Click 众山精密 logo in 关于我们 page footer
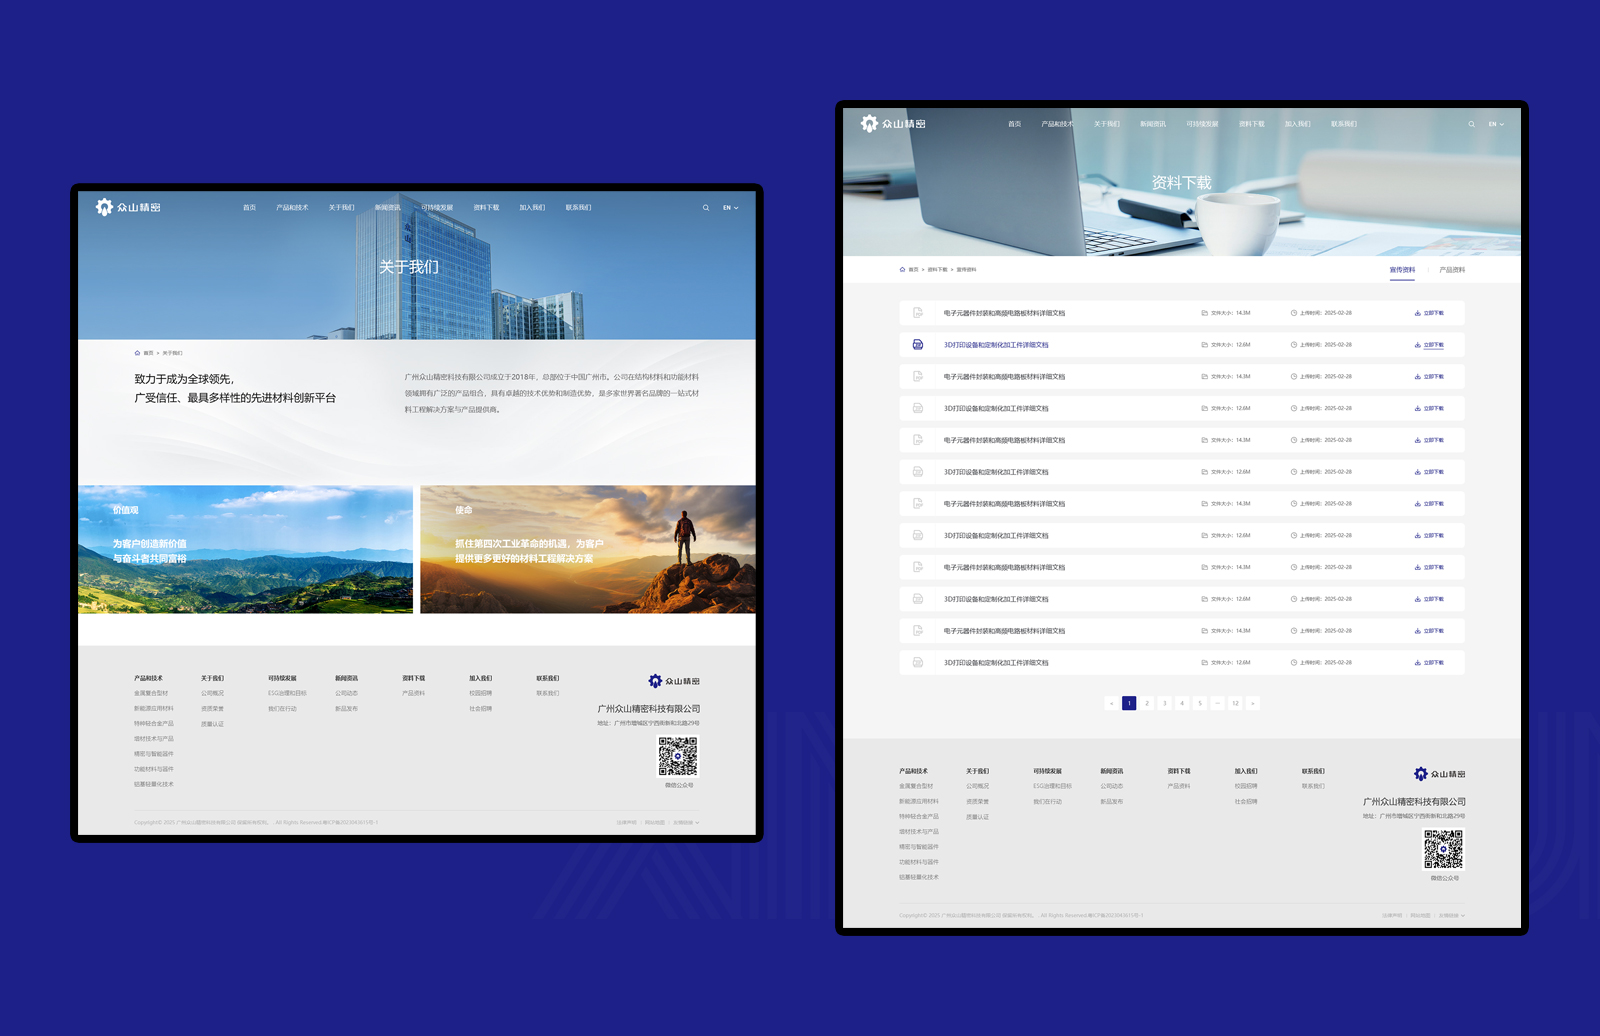Image resolution: width=1600 pixels, height=1036 pixels. click(x=674, y=681)
